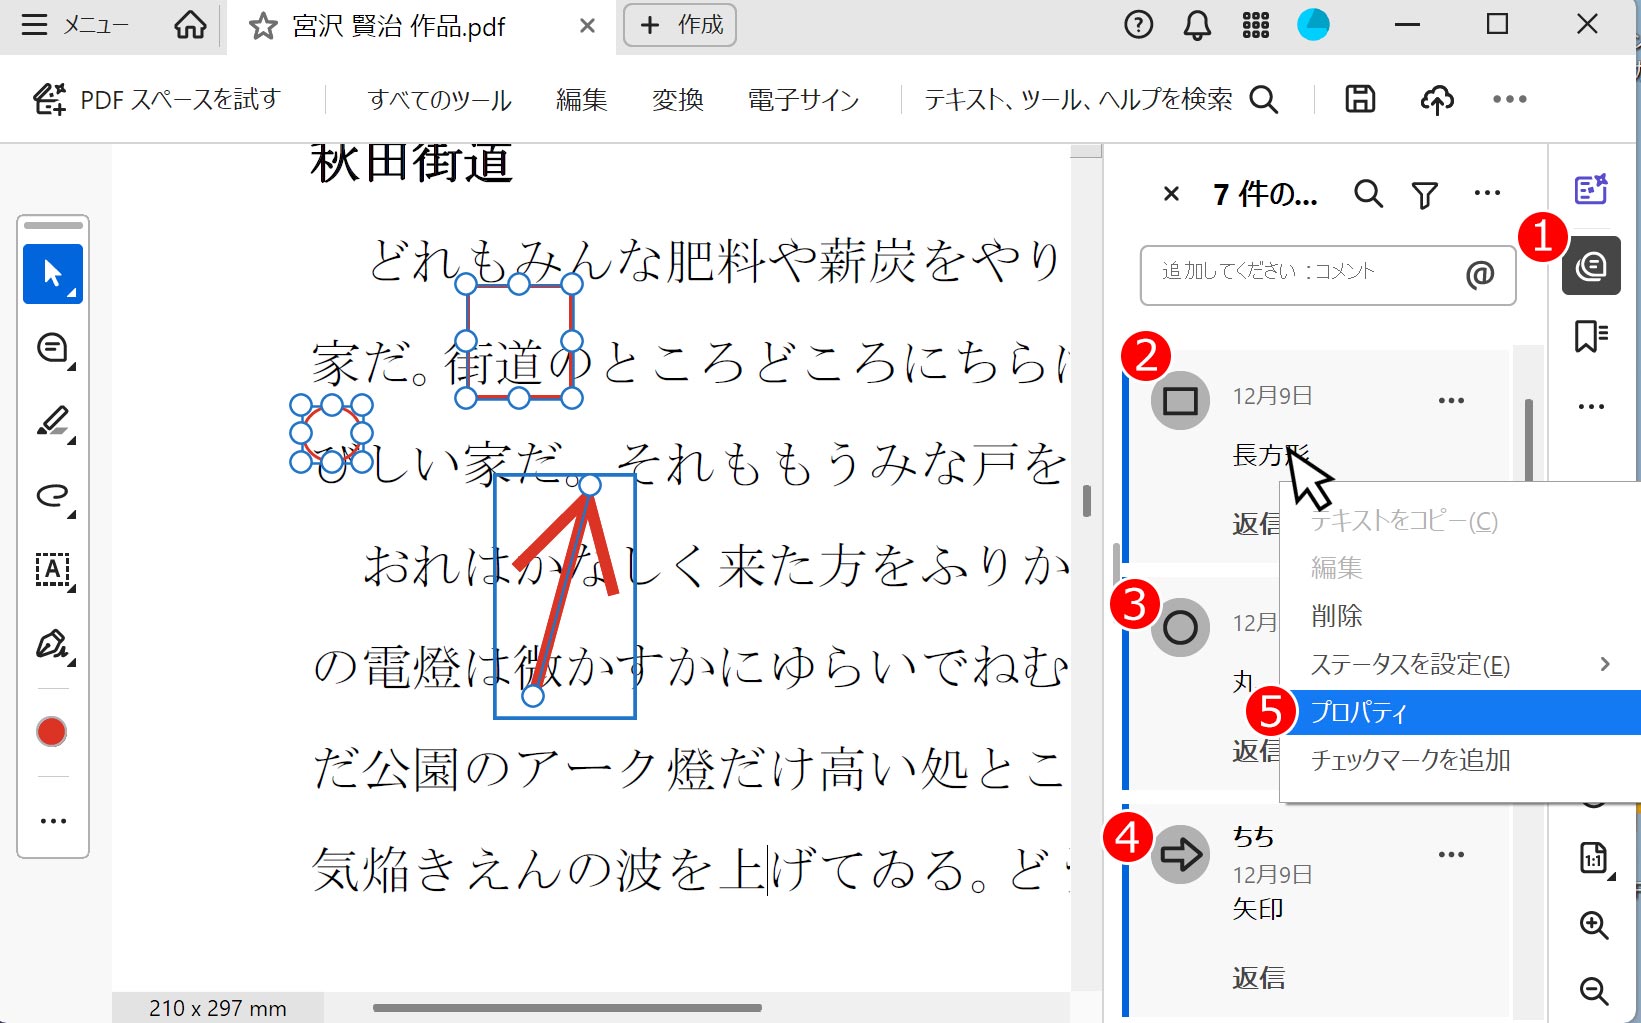Select the text box comment tool
1641x1023 pixels.
[52, 571]
